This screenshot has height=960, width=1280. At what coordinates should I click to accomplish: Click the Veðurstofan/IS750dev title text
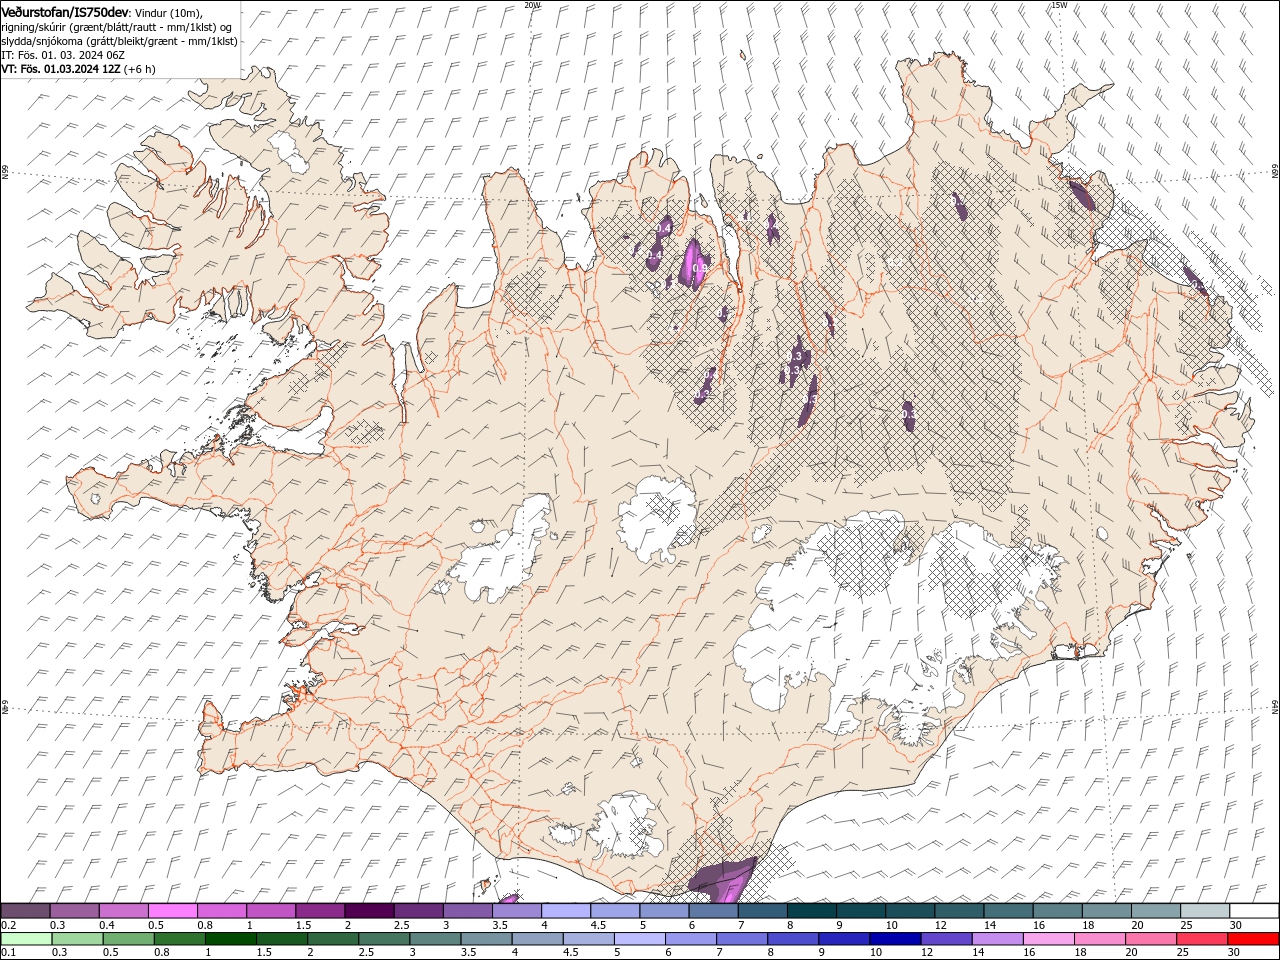[65, 11]
